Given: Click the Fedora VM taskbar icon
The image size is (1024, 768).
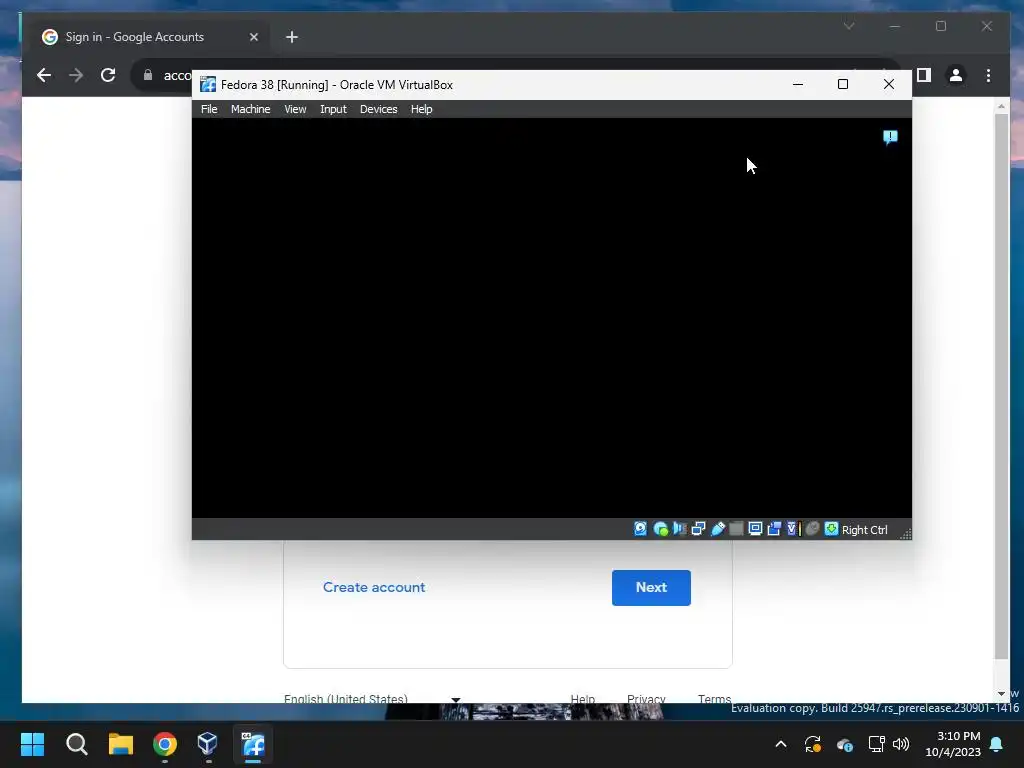Looking at the screenshot, I should tap(253, 744).
